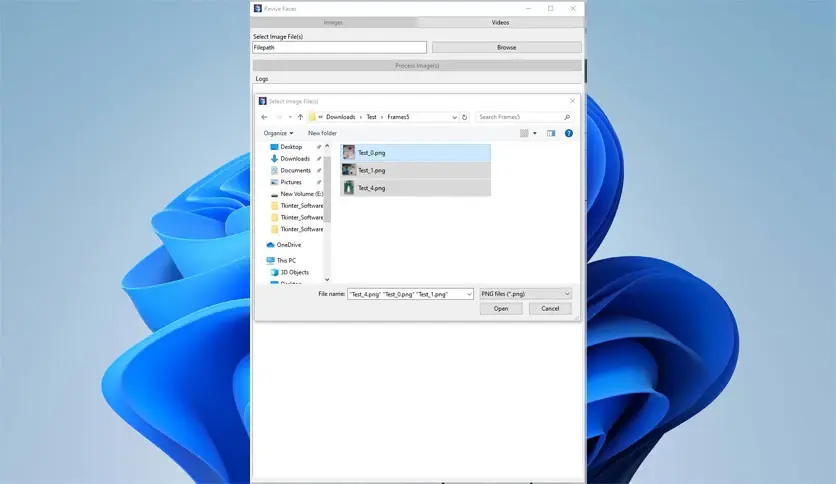Switch to the Images tab
This screenshot has height=484, width=836.
coord(333,22)
